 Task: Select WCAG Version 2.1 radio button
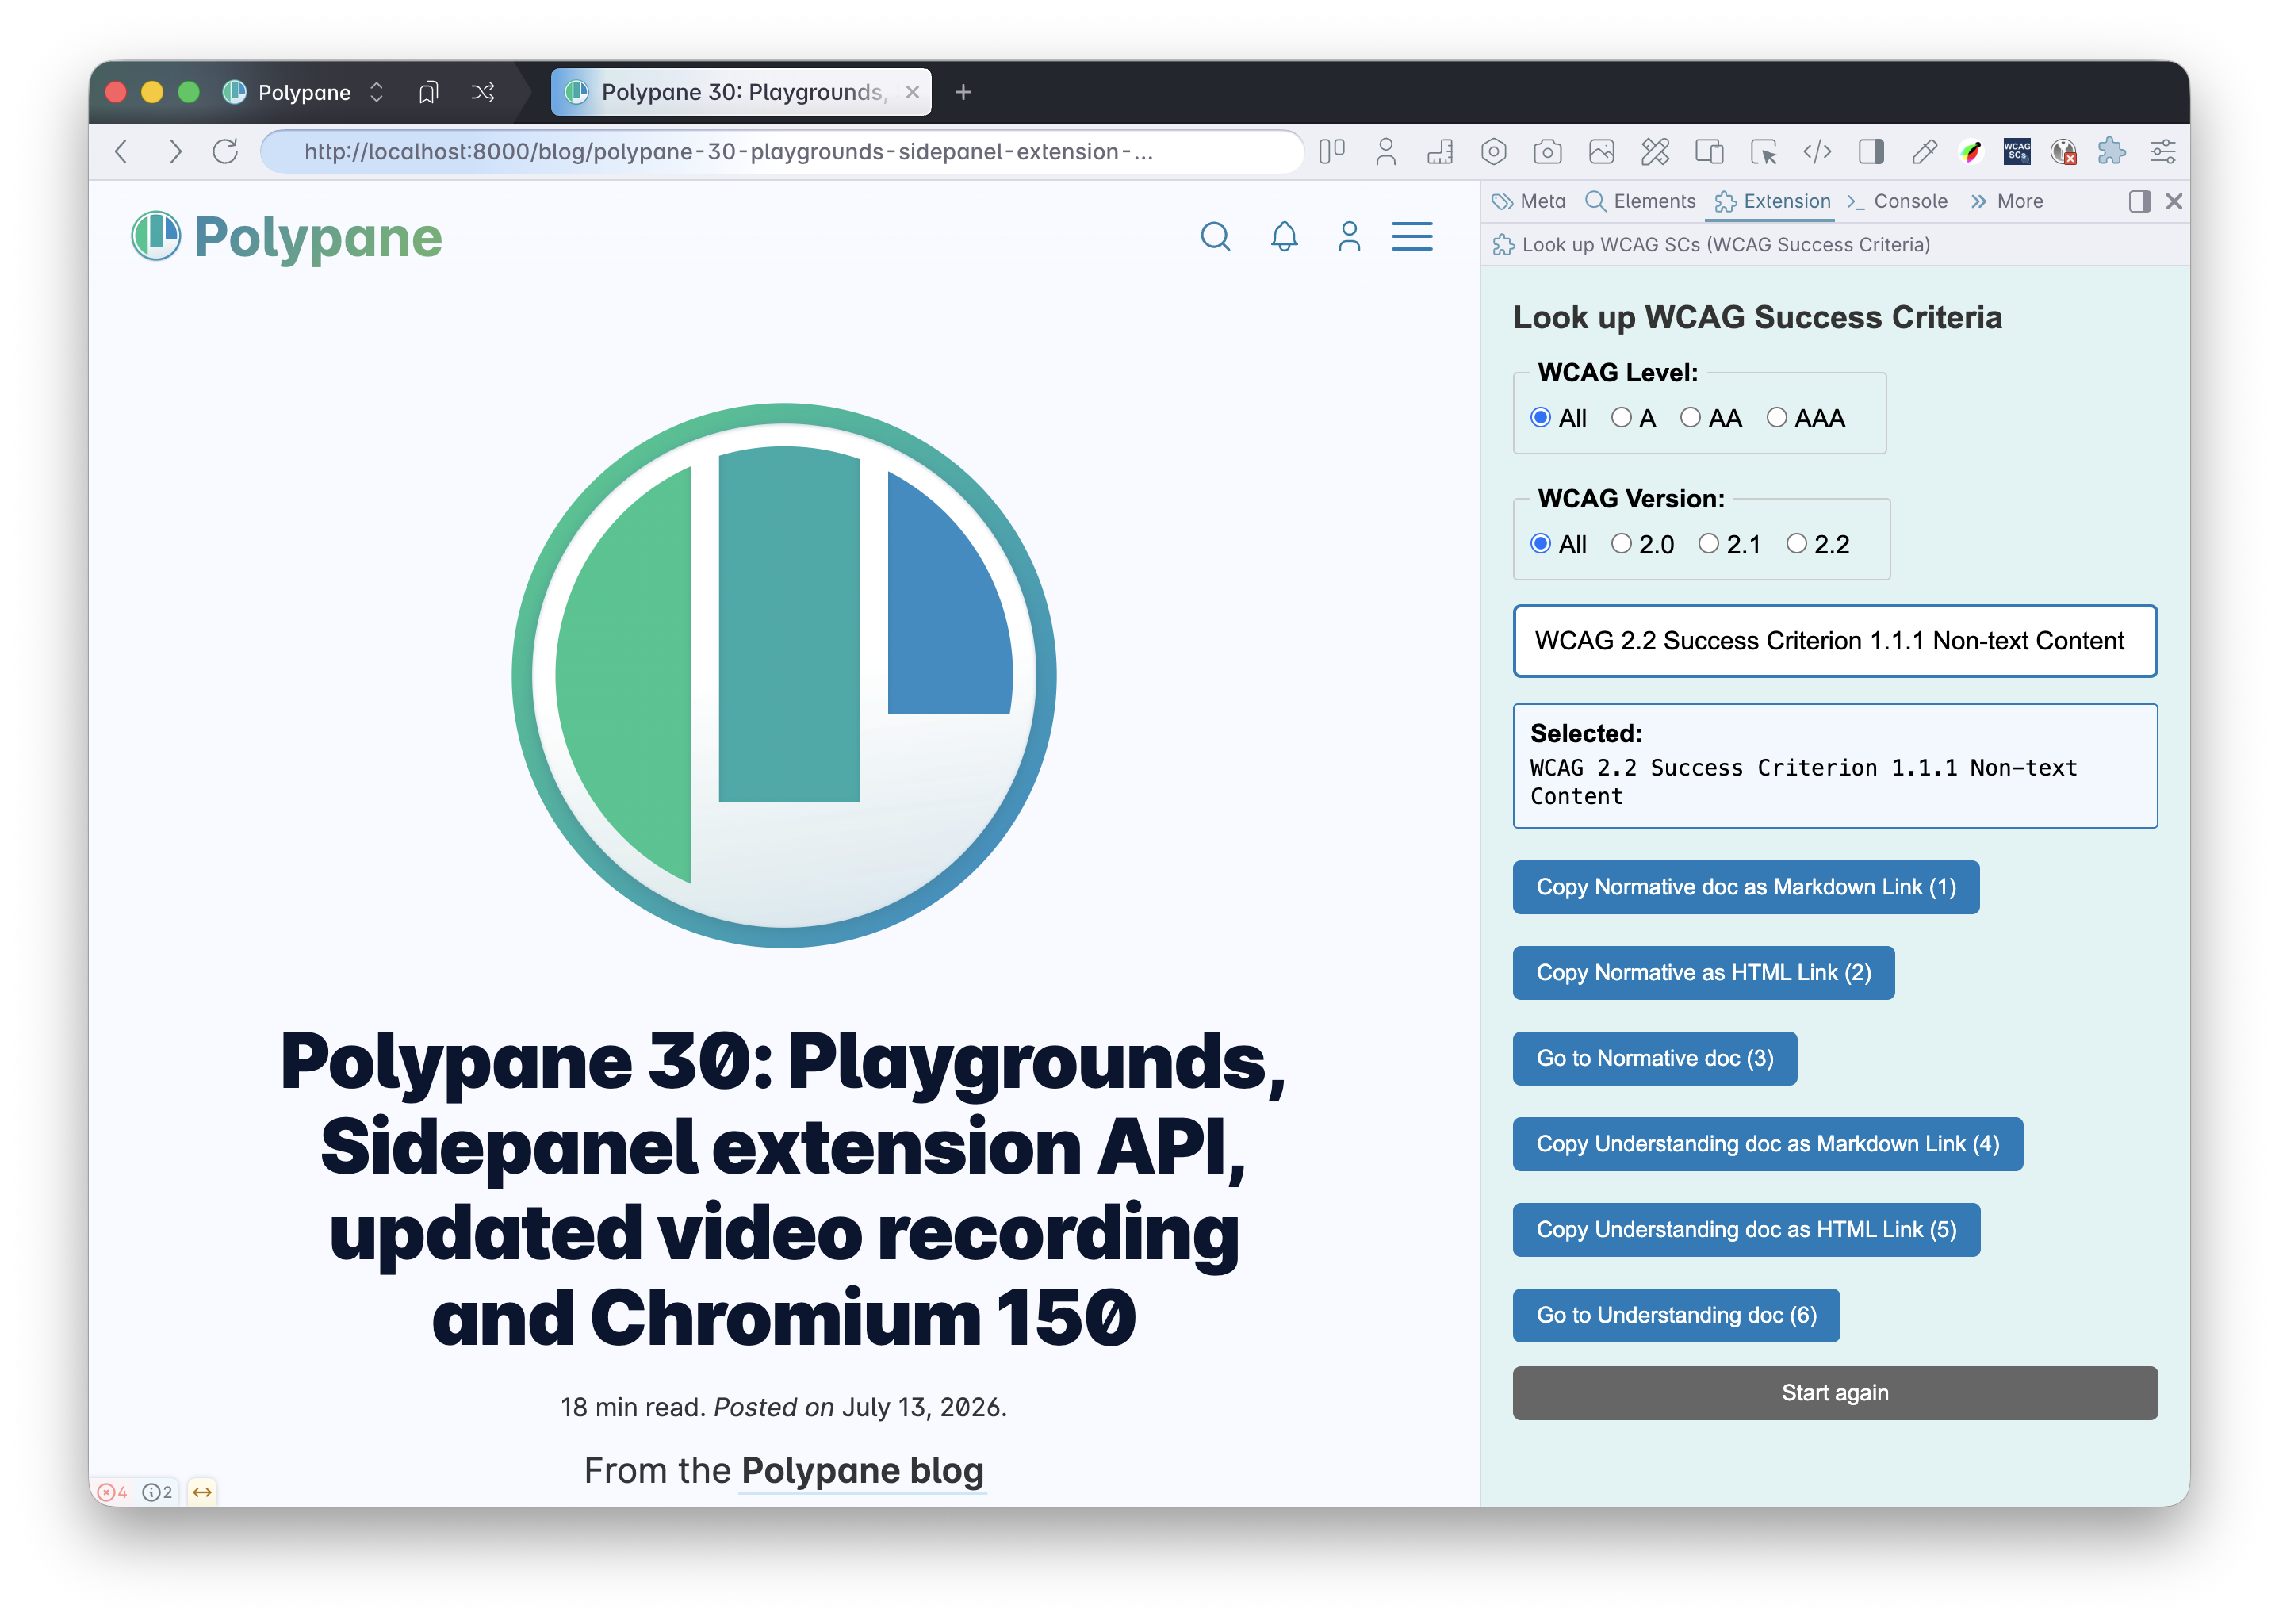[x=1709, y=544]
